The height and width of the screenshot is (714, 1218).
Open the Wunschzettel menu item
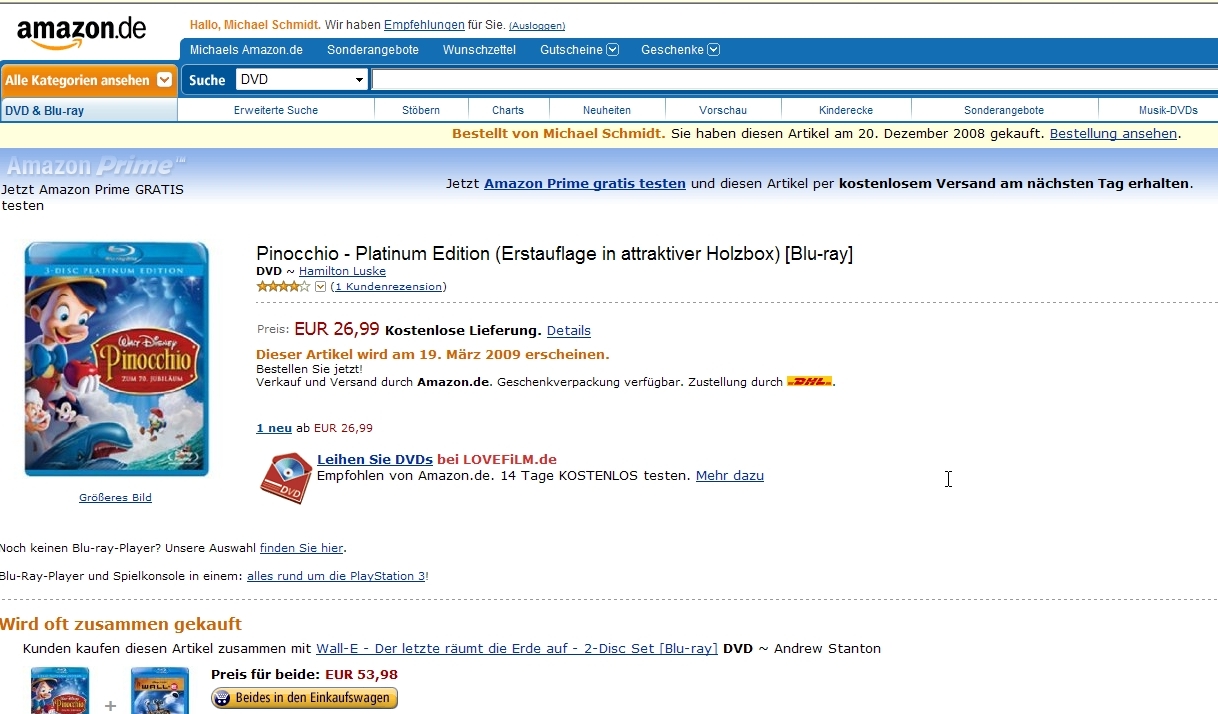tap(479, 50)
